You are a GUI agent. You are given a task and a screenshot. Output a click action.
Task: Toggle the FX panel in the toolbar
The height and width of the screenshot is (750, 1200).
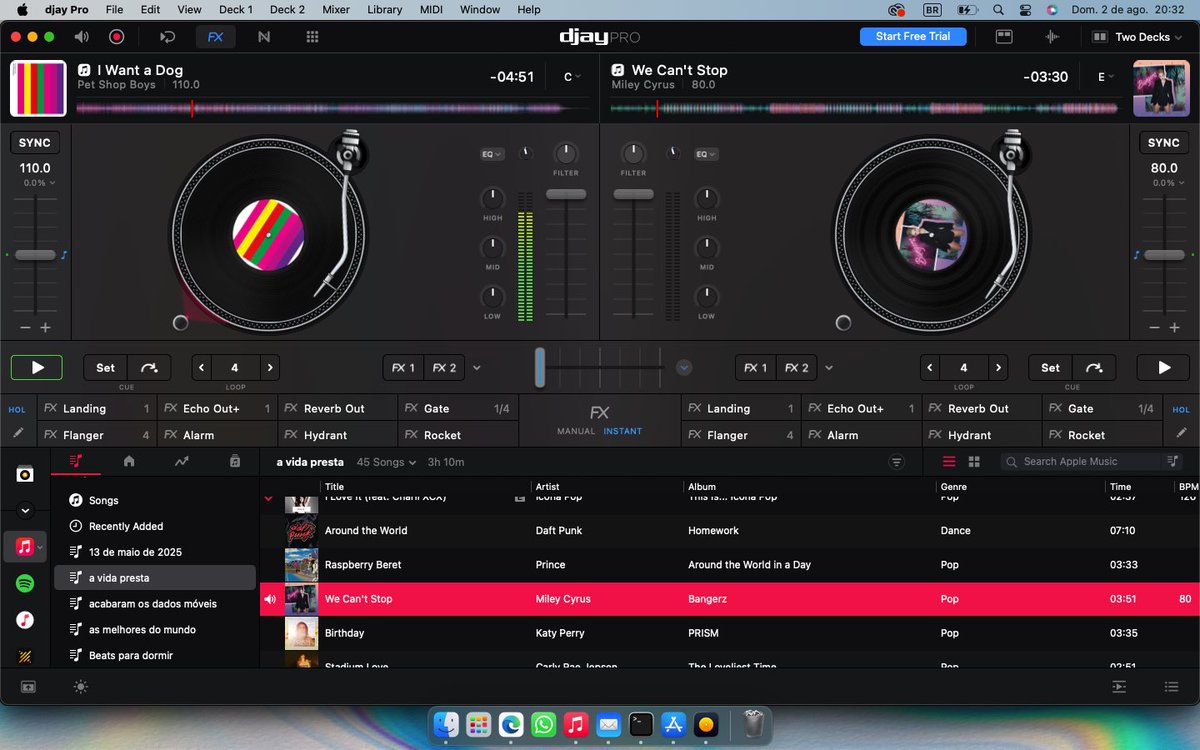[x=215, y=37]
